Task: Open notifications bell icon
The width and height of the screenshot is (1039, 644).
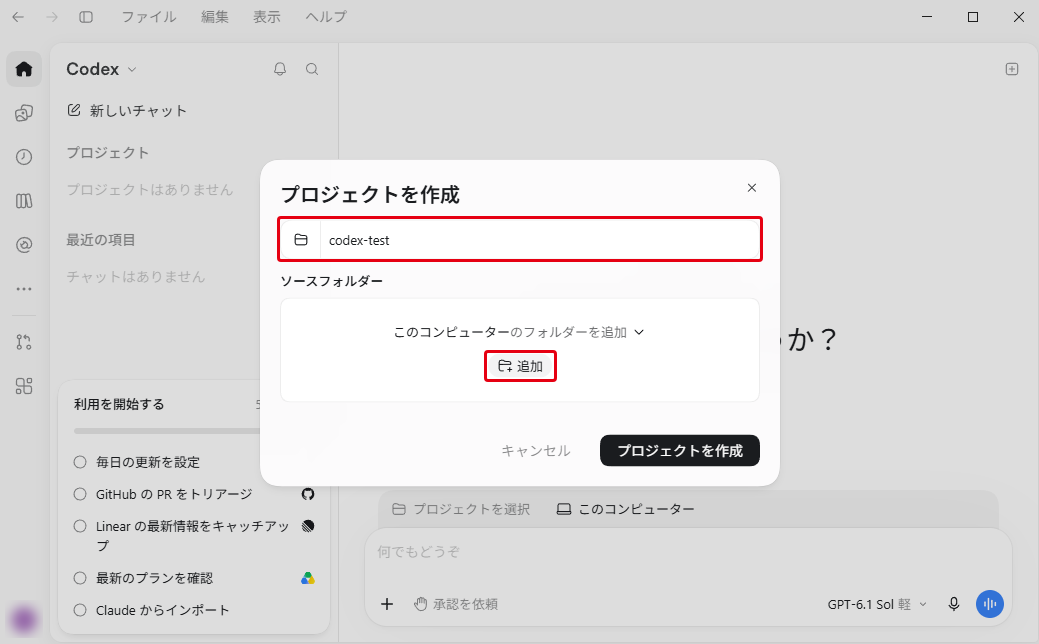Action: 280,69
